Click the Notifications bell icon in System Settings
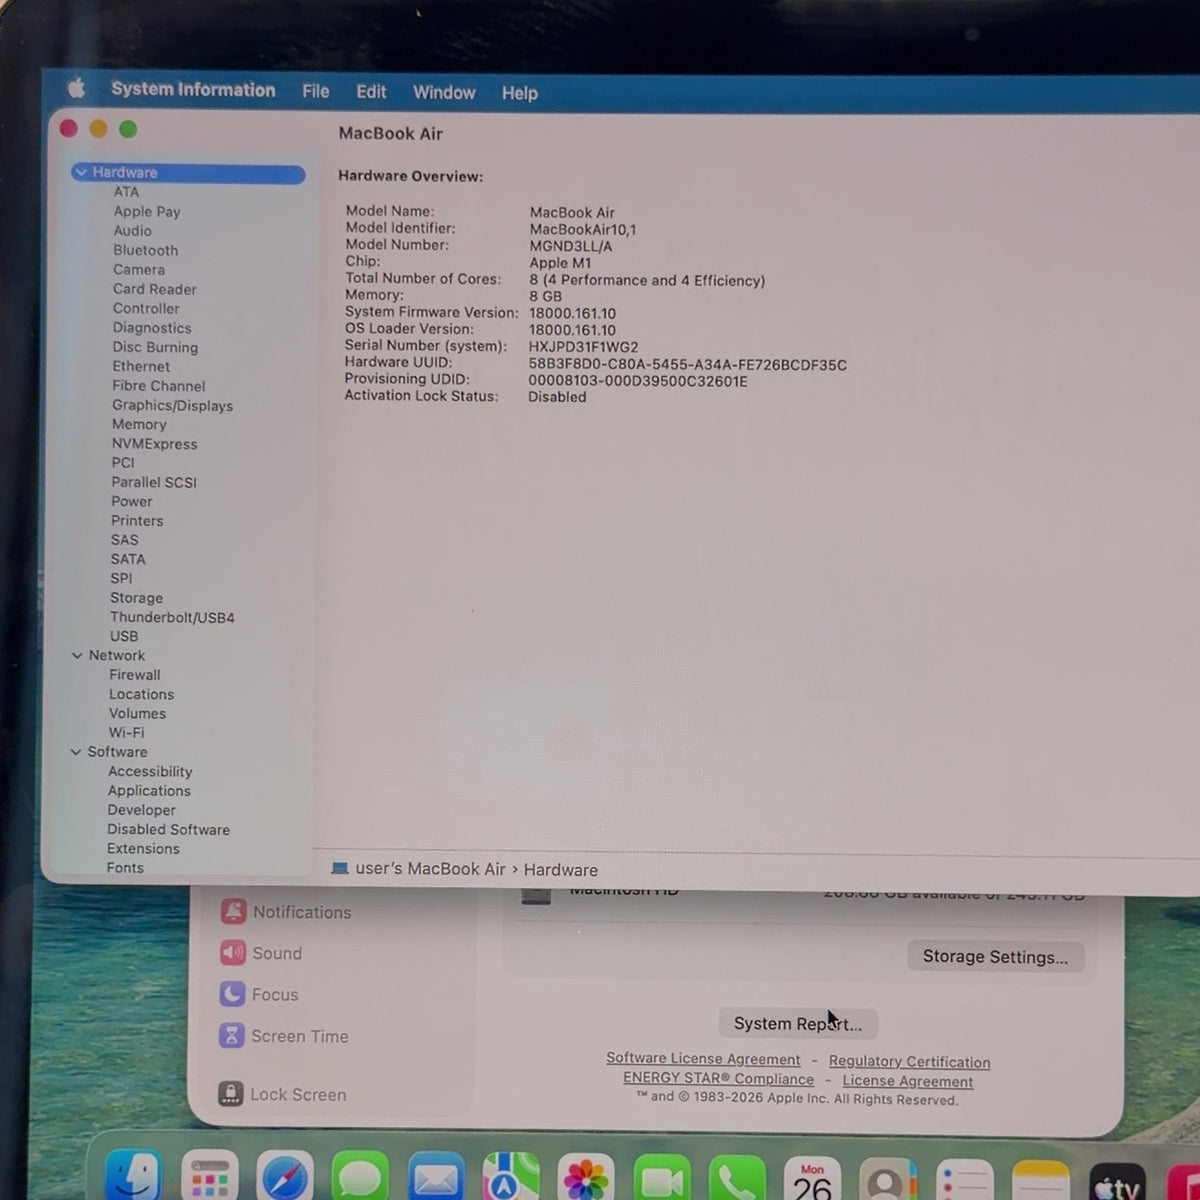This screenshot has width=1200, height=1200. [234, 911]
